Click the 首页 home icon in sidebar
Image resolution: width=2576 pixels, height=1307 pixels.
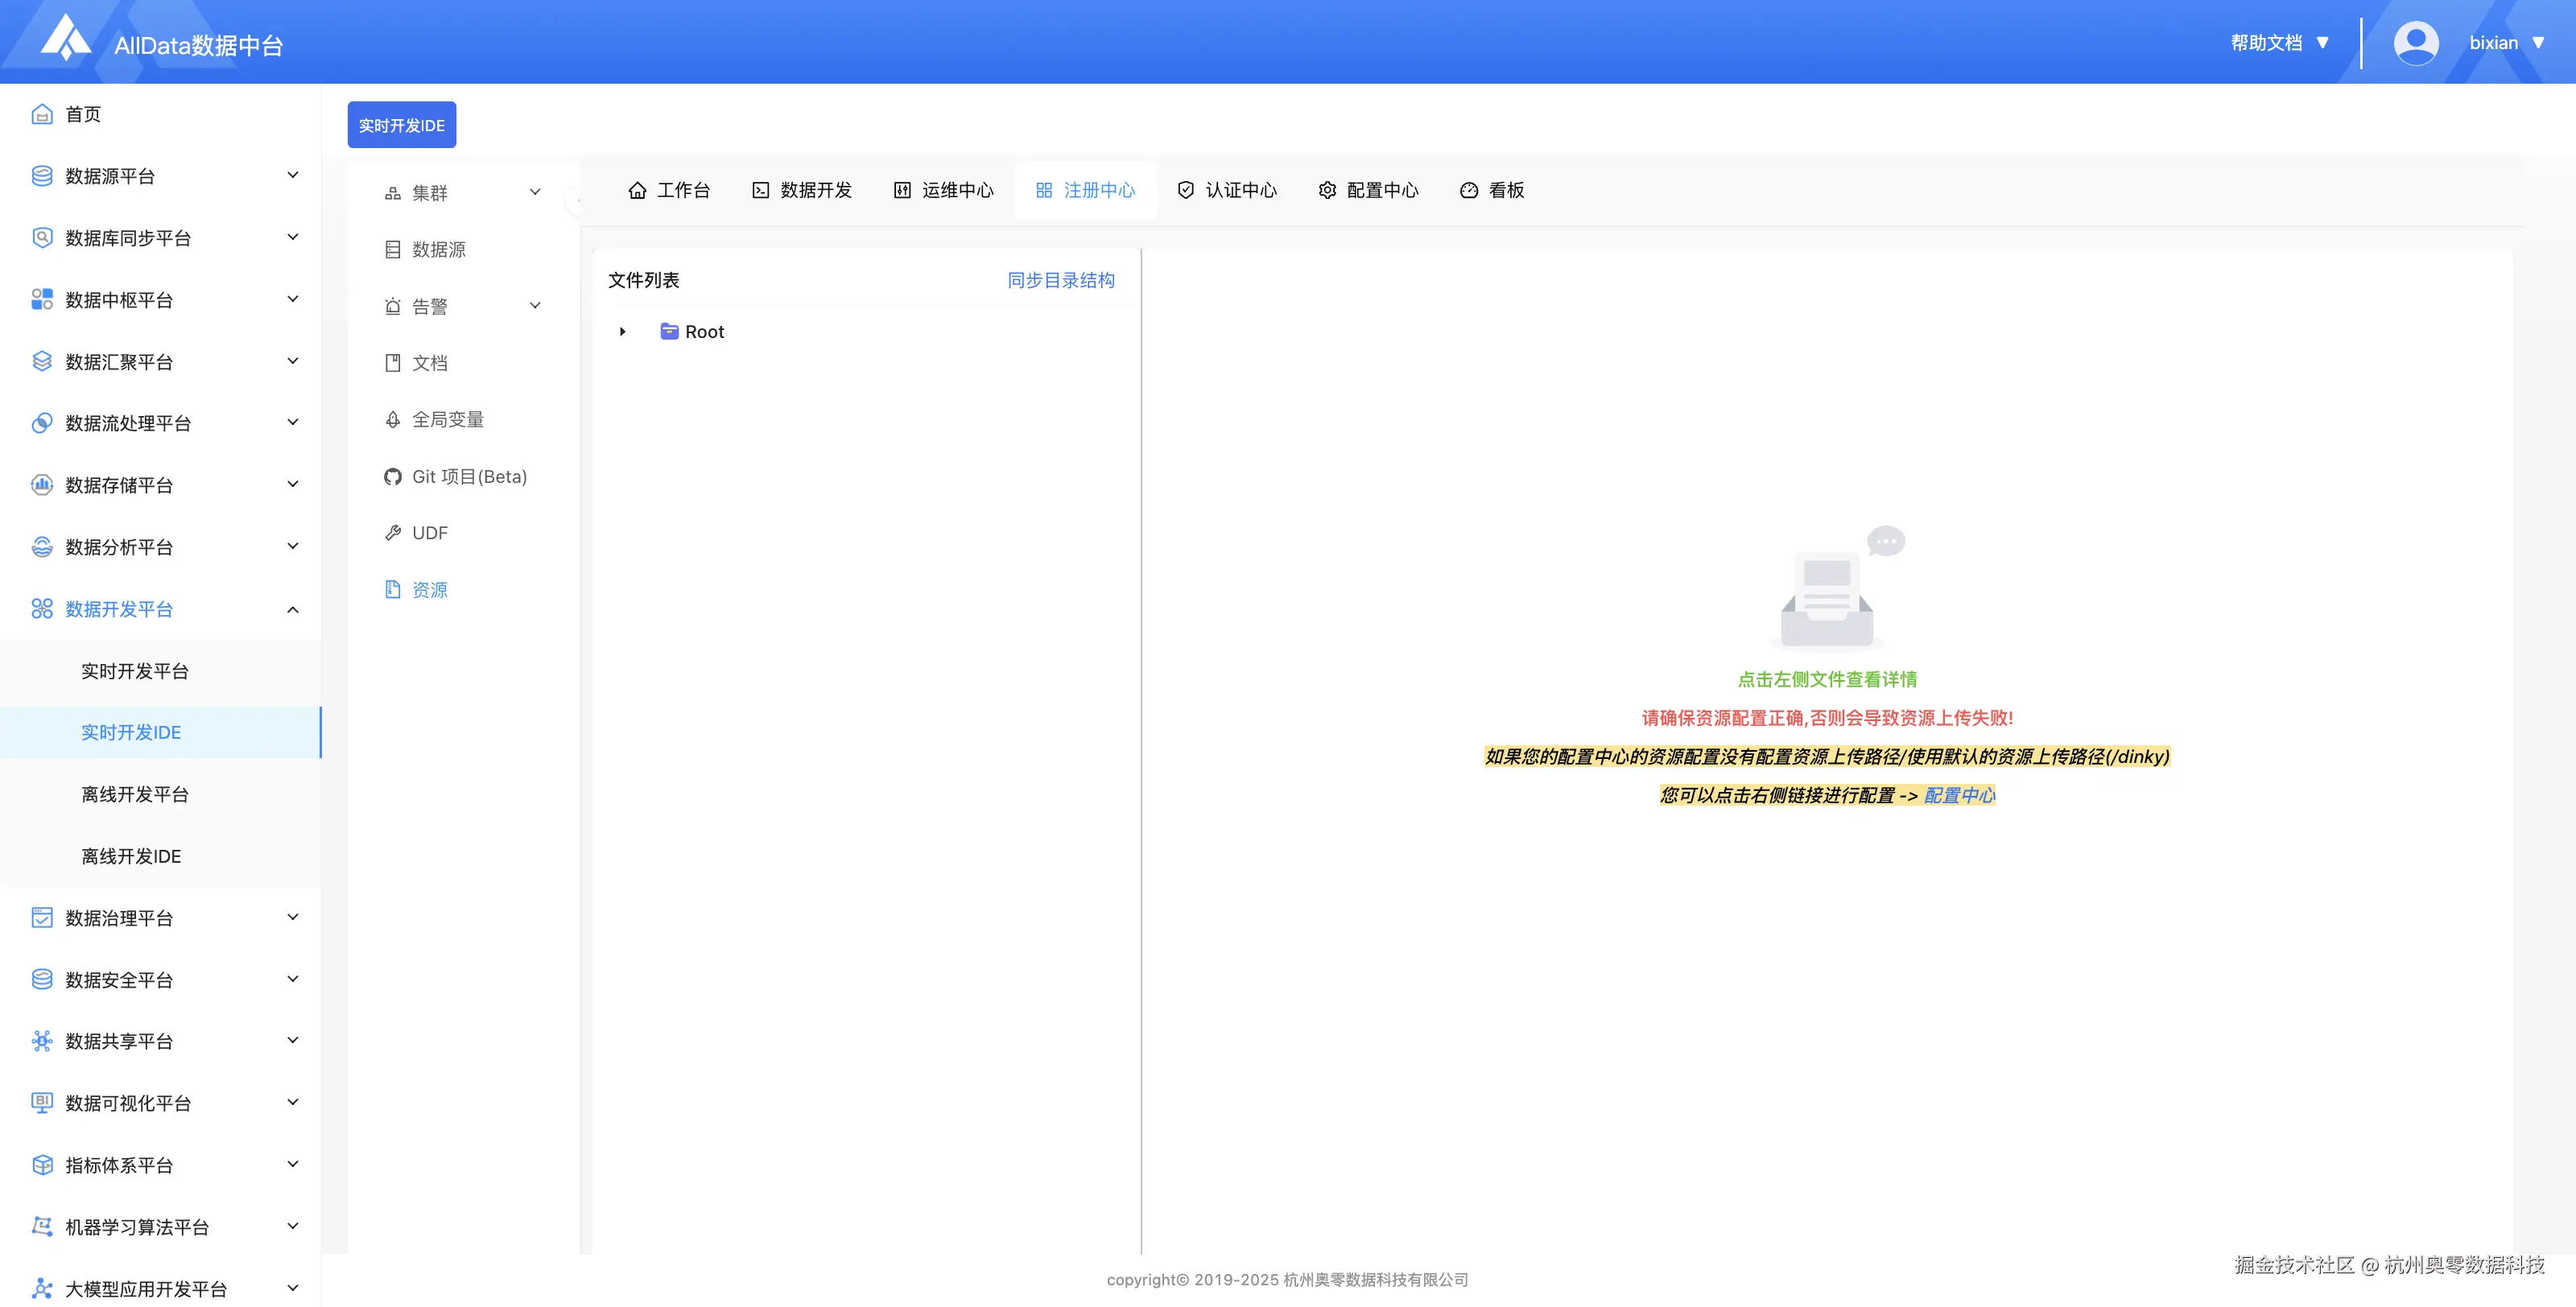pos(42,114)
